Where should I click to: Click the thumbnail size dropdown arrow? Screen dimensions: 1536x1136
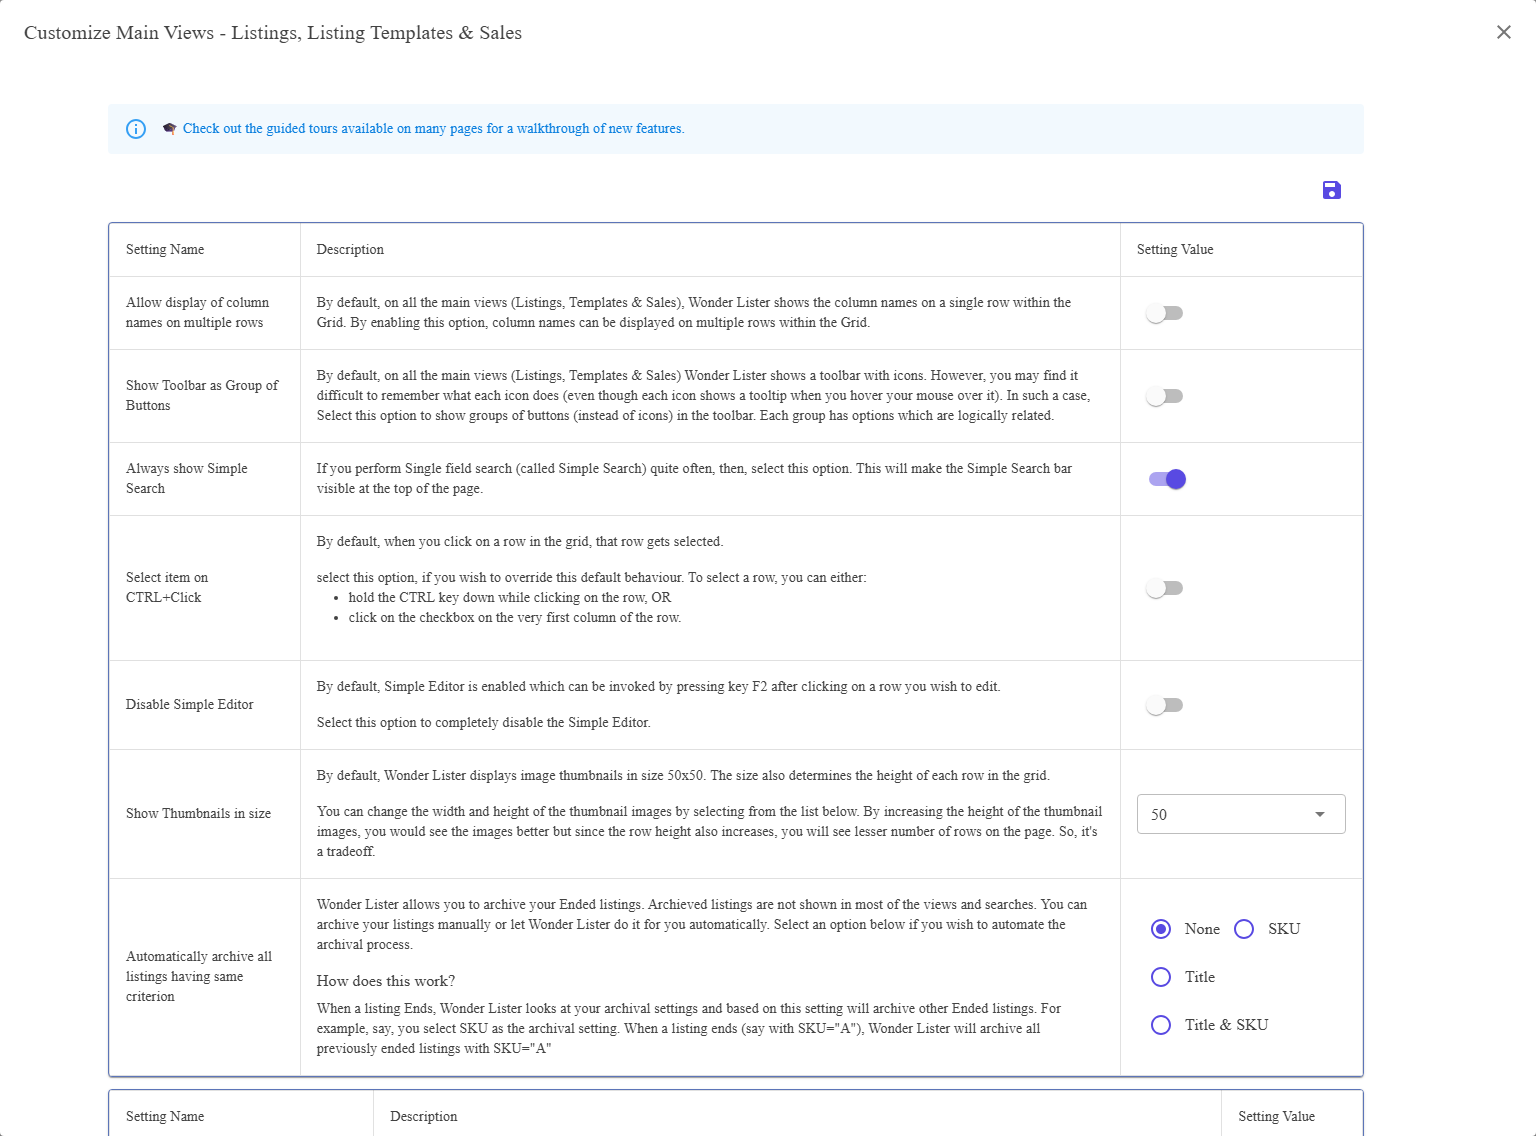[x=1320, y=814]
